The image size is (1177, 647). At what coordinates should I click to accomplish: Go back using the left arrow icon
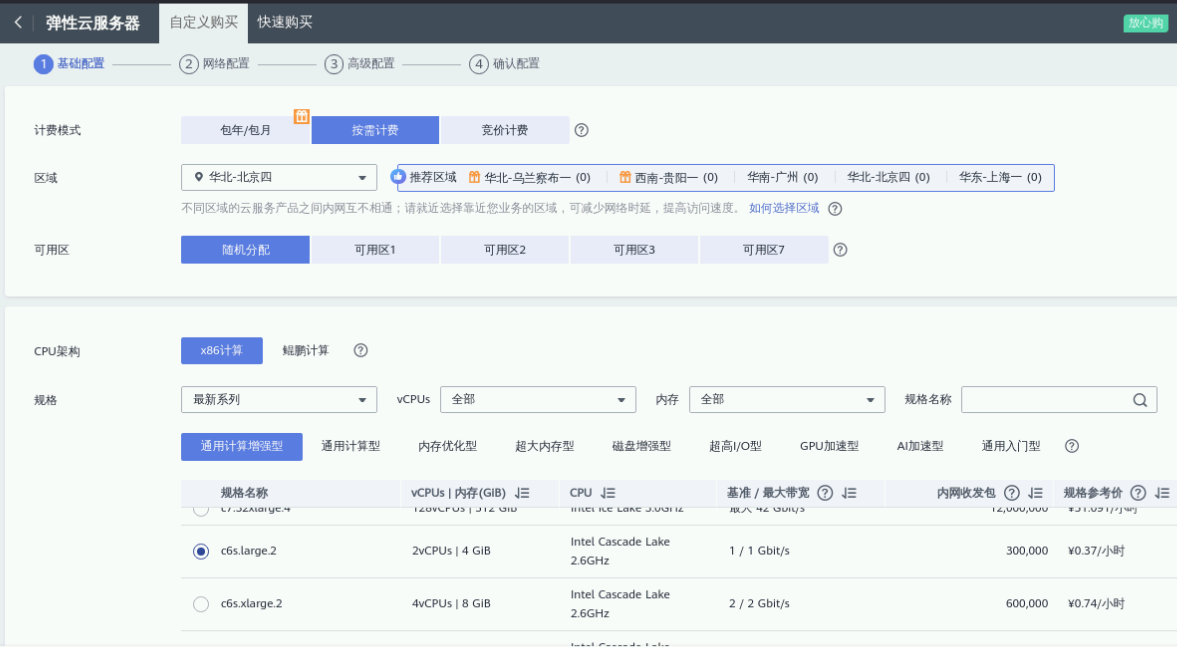tap(18, 23)
